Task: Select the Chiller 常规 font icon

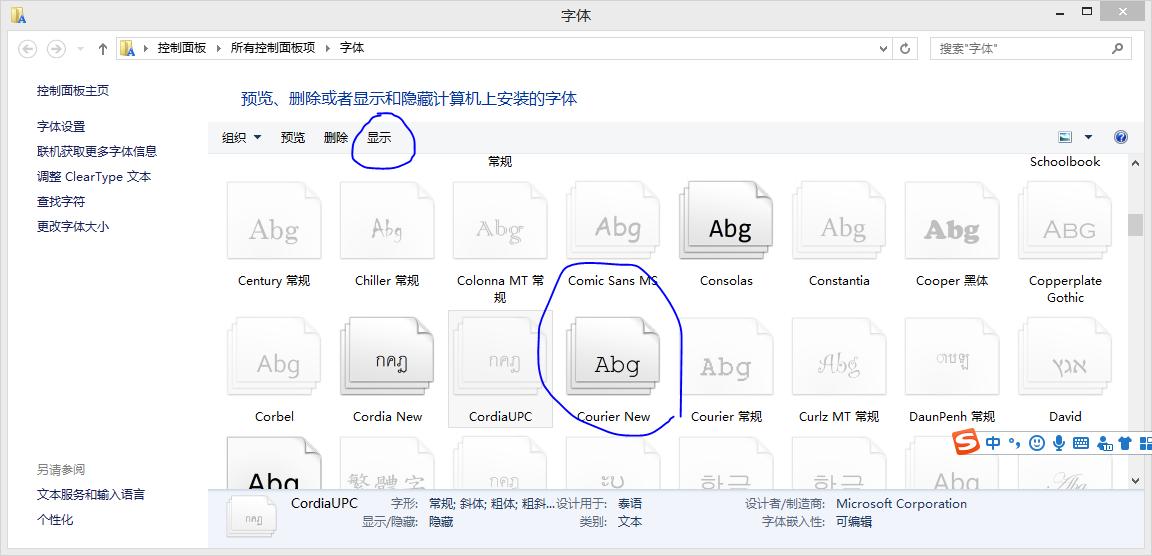Action: point(387,221)
